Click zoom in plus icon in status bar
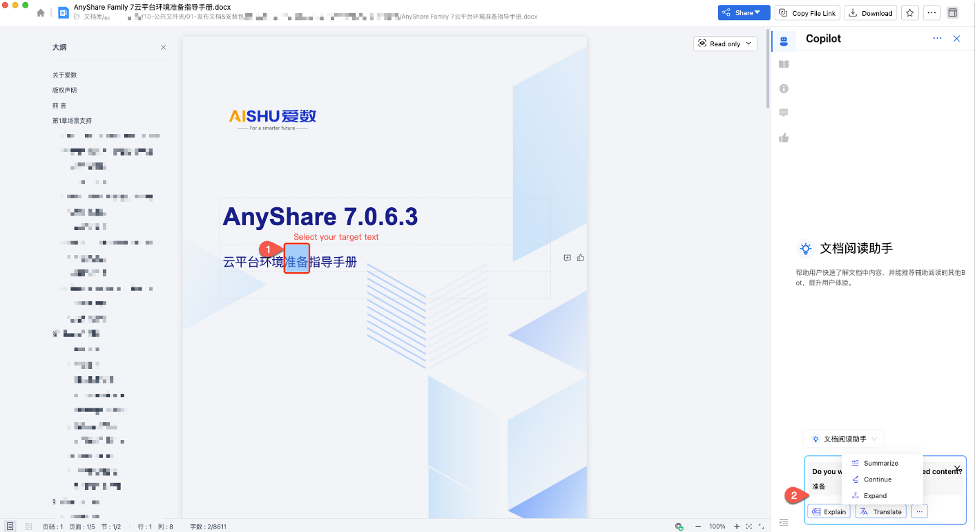 pyautogui.click(x=734, y=526)
